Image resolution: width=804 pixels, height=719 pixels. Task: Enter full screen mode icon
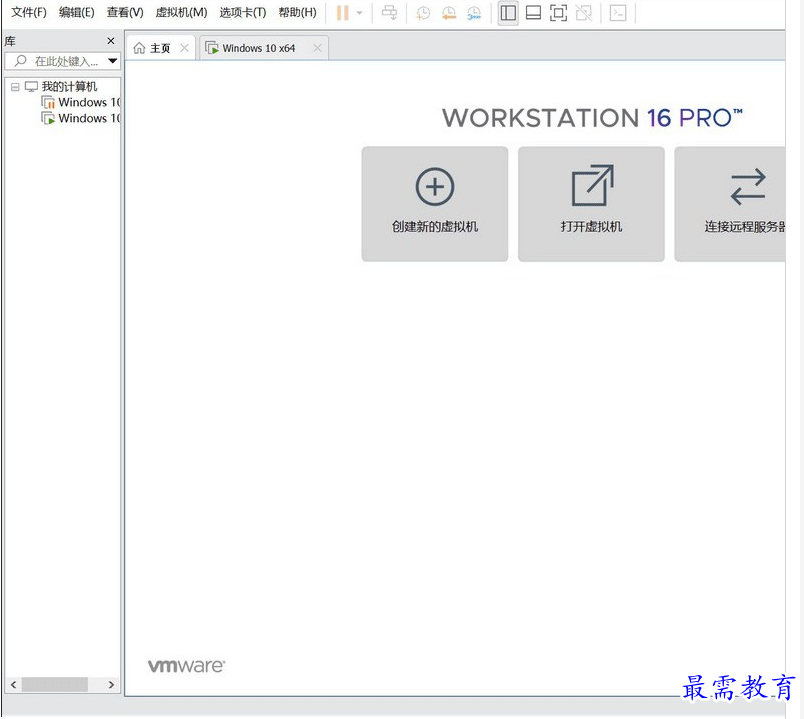[558, 12]
